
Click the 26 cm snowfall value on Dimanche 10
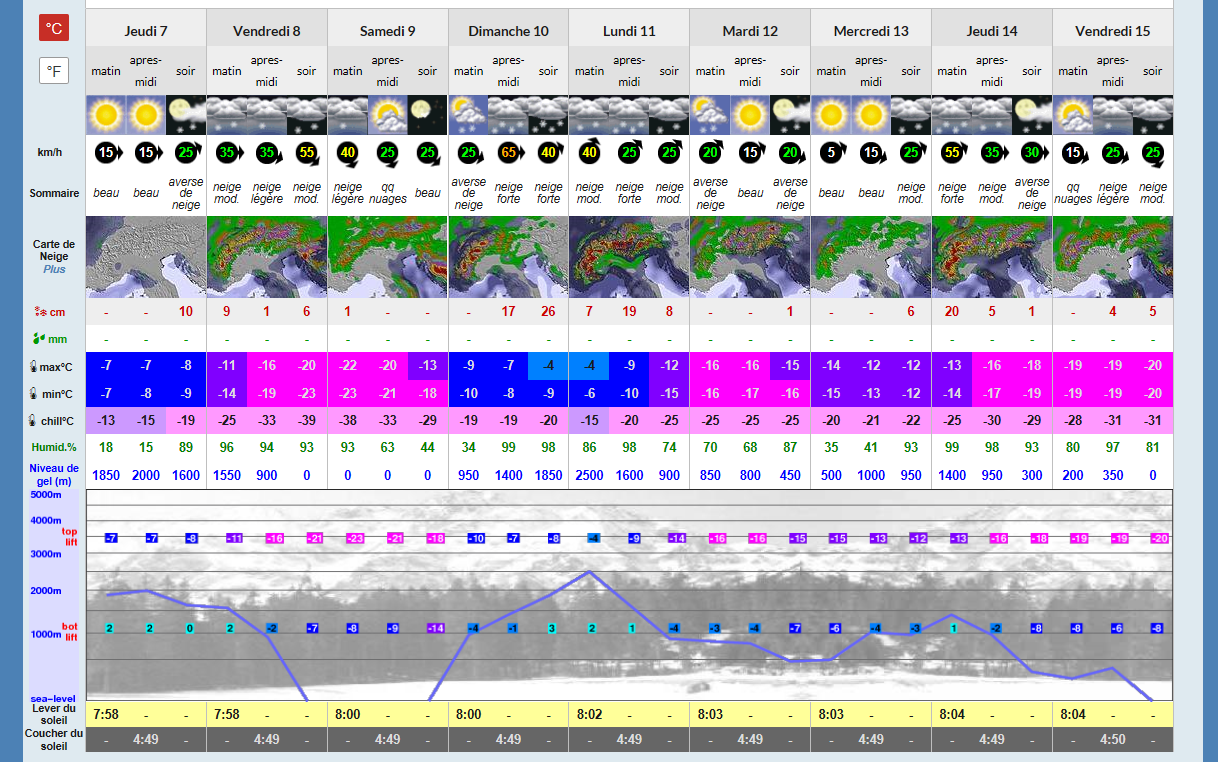click(x=548, y=312)
